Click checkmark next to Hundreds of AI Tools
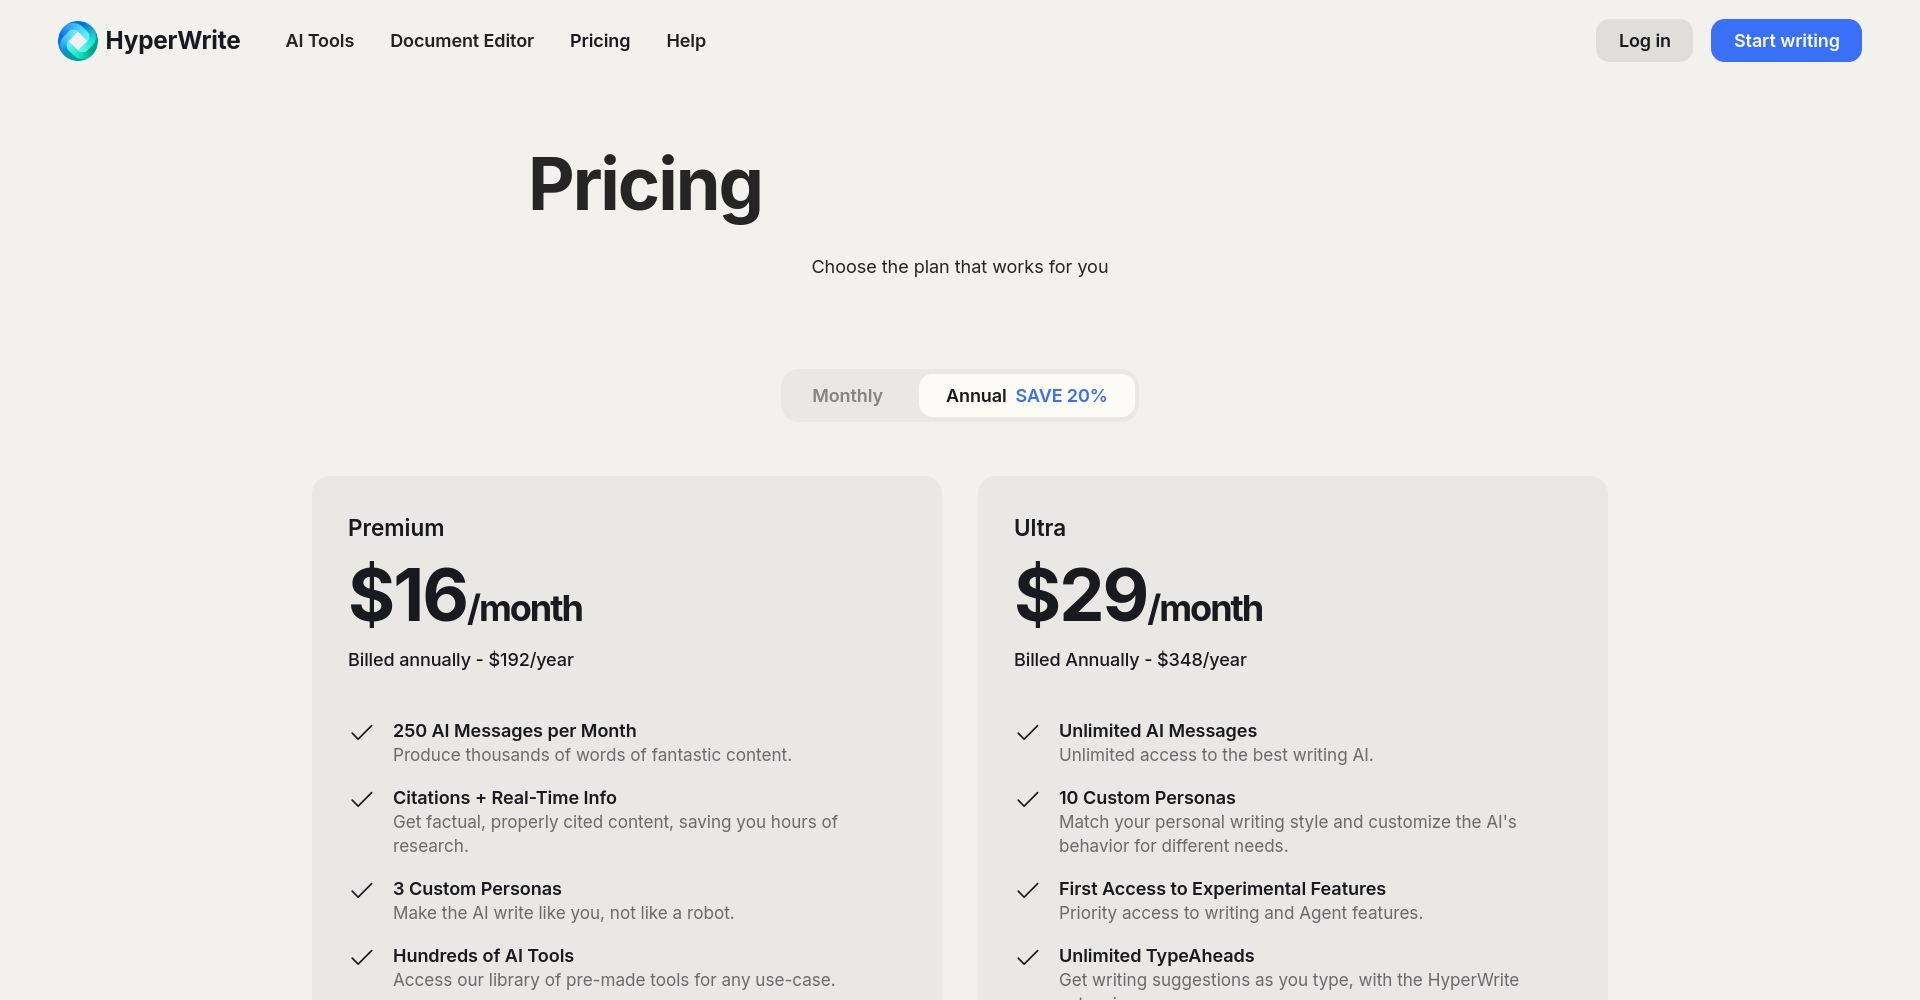Screen dimensions: 1920x1000 (362, 957)
